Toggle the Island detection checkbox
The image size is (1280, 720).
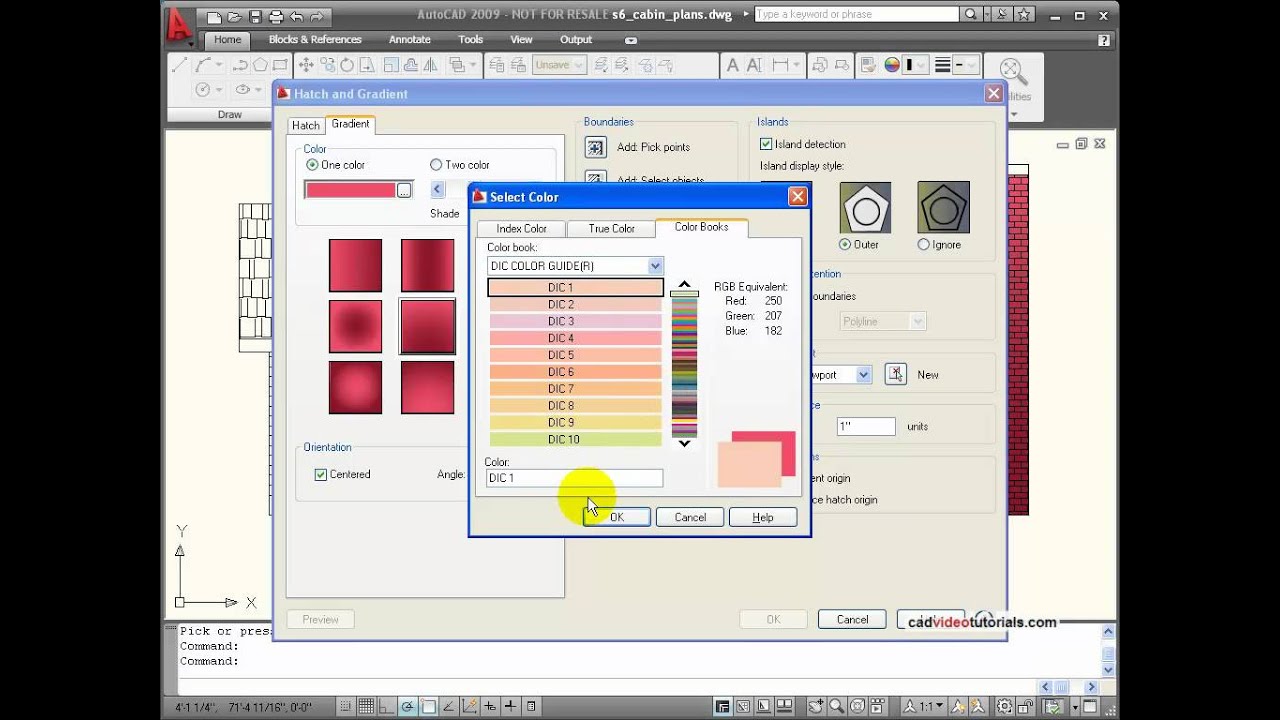766,144
